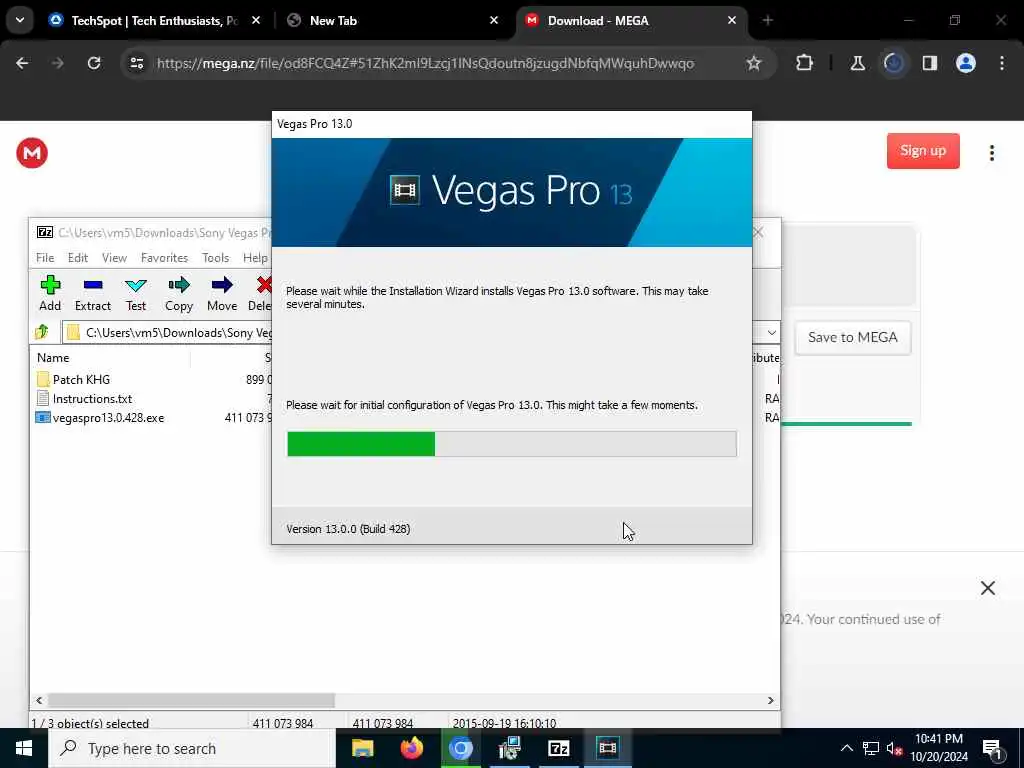The height and width of the screenshot is (768, 1024).
Task: Click the up-folder icon in 7-Zip
Action: pyautogui.click(x=42, y=332)
